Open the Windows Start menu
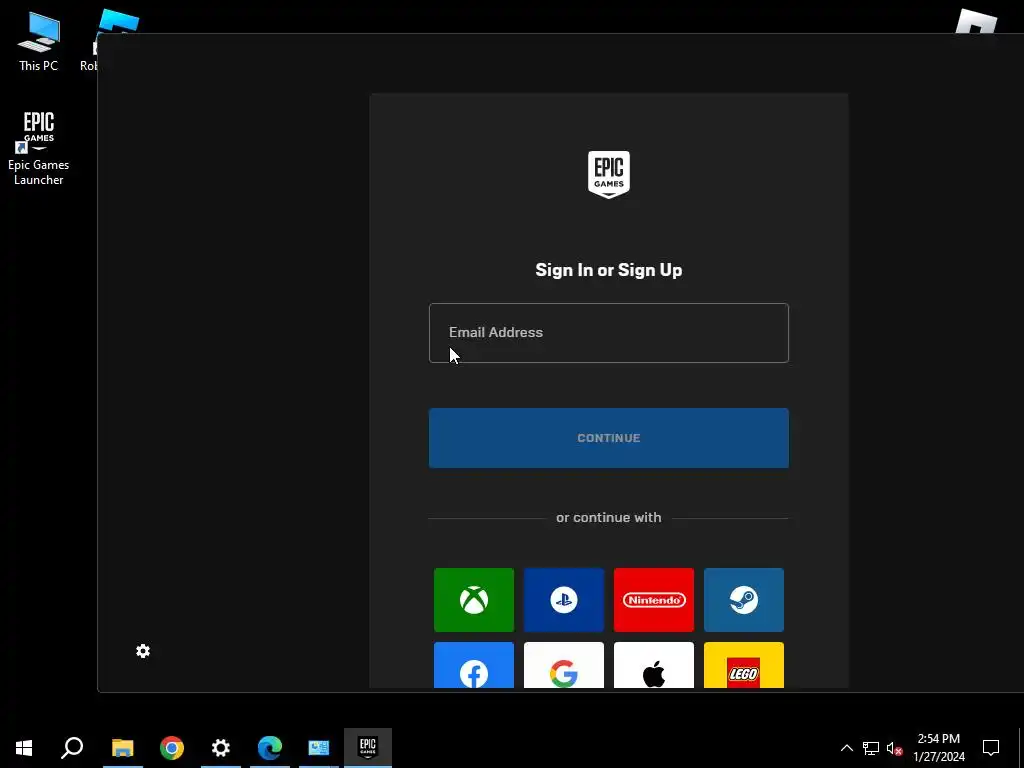Image resolution: width=1024 pixels, height=768 pixels. pyautogui.click(x=24, y=747)
